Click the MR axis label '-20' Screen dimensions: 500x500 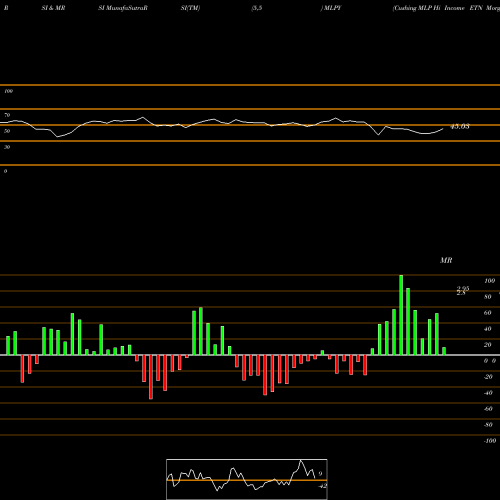tap(488, 377)
